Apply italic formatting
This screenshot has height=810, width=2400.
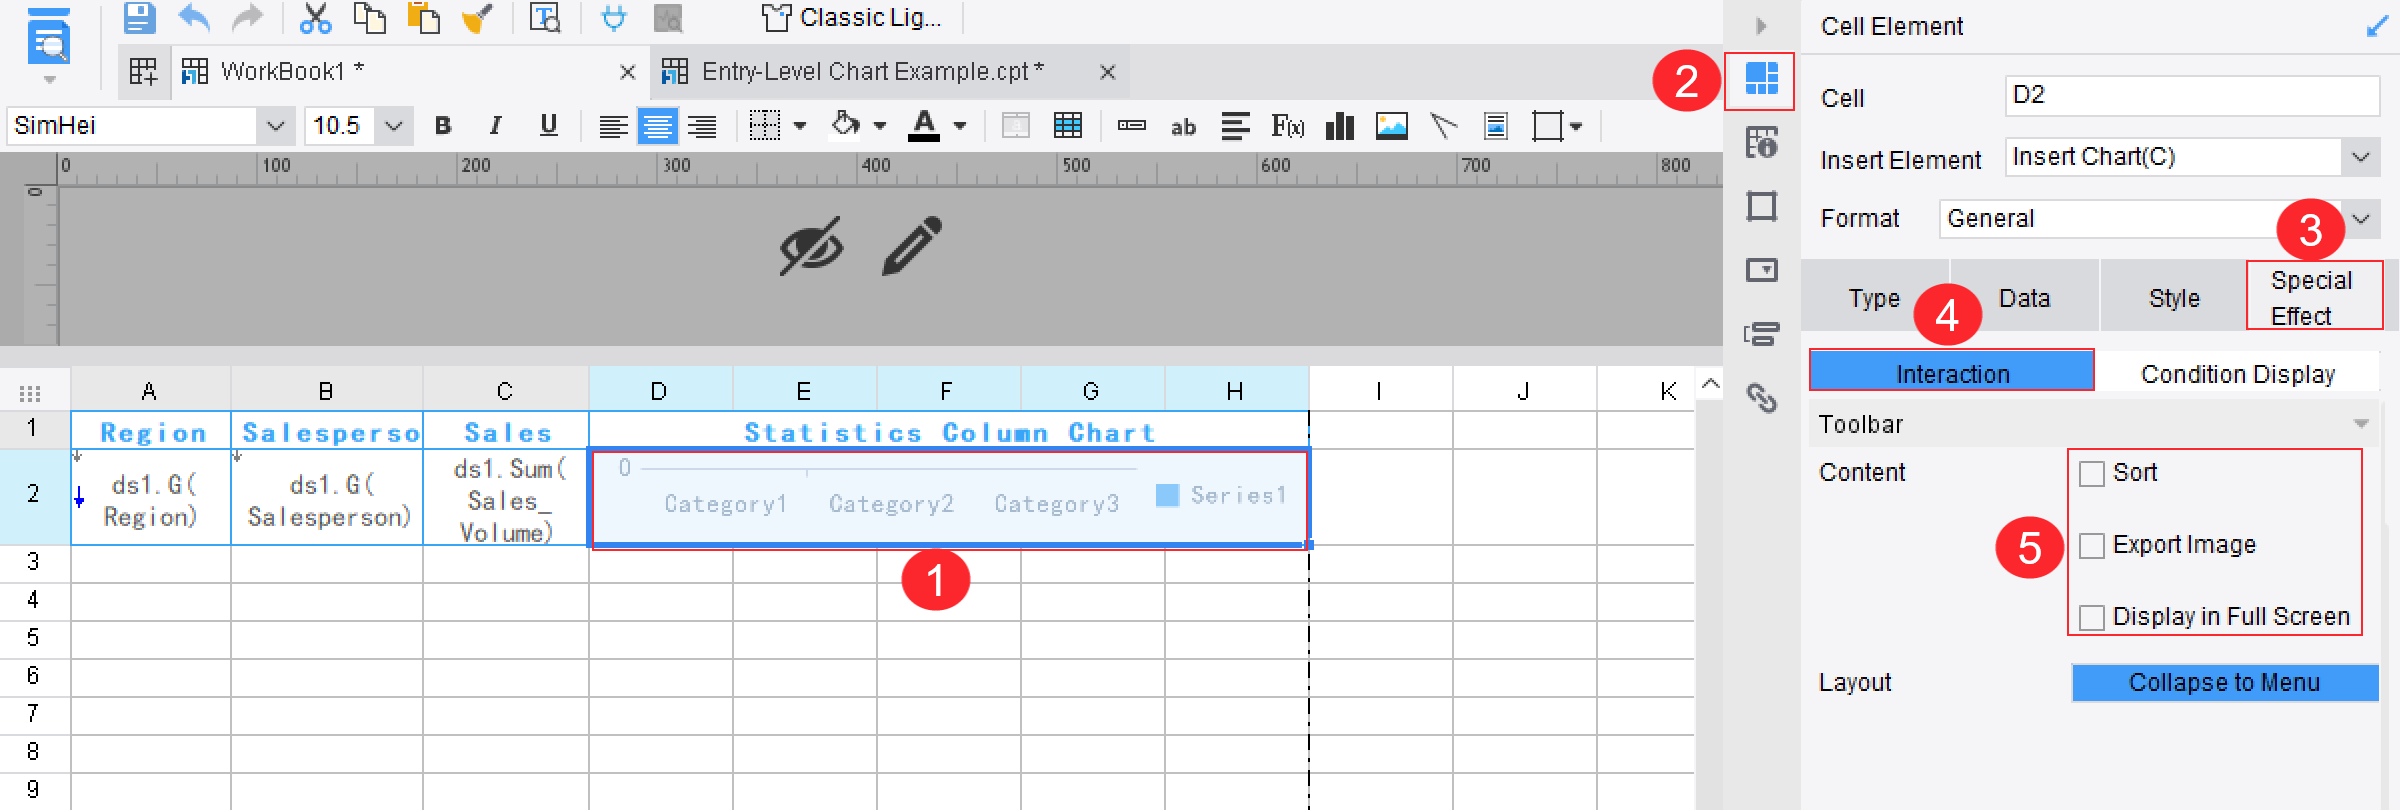[x=495, y=126]
